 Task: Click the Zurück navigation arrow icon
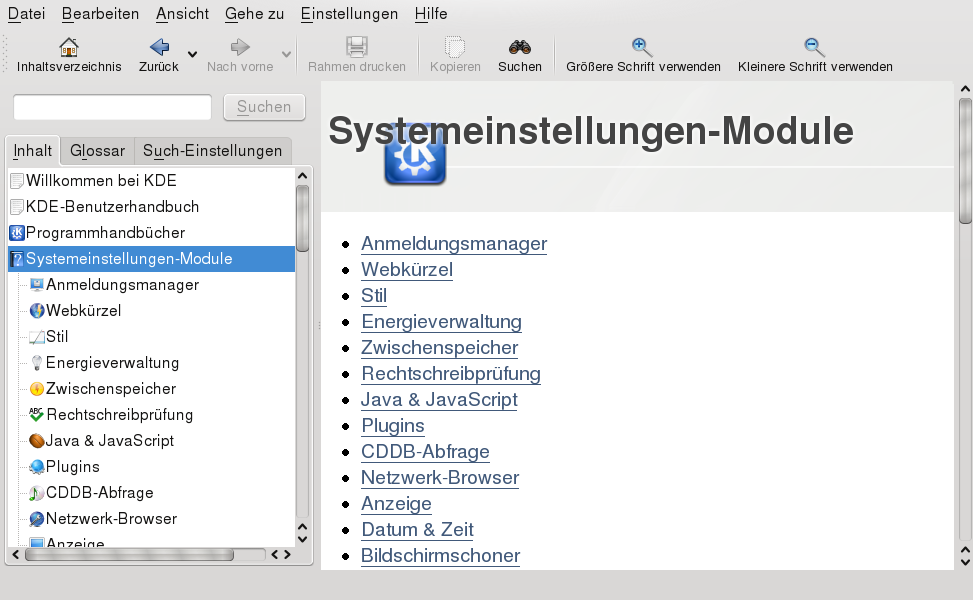(158, 47)
